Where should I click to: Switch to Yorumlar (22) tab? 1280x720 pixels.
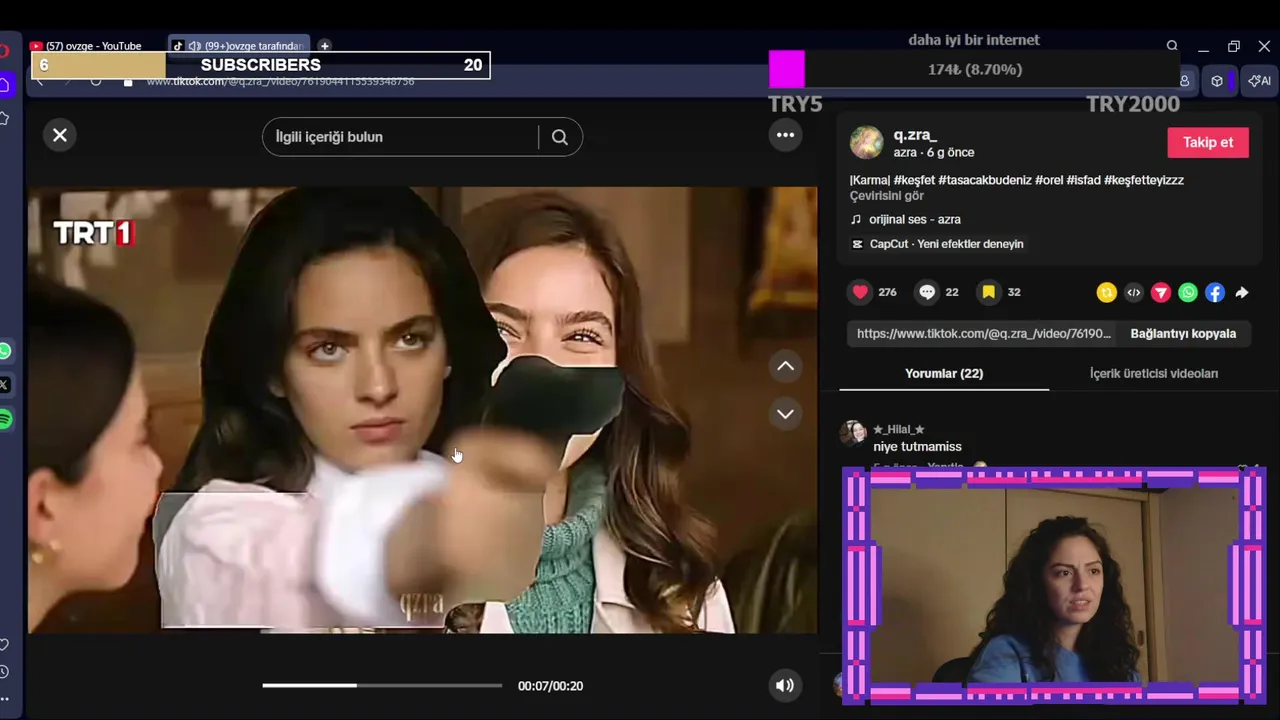click(x=944, y=373)
